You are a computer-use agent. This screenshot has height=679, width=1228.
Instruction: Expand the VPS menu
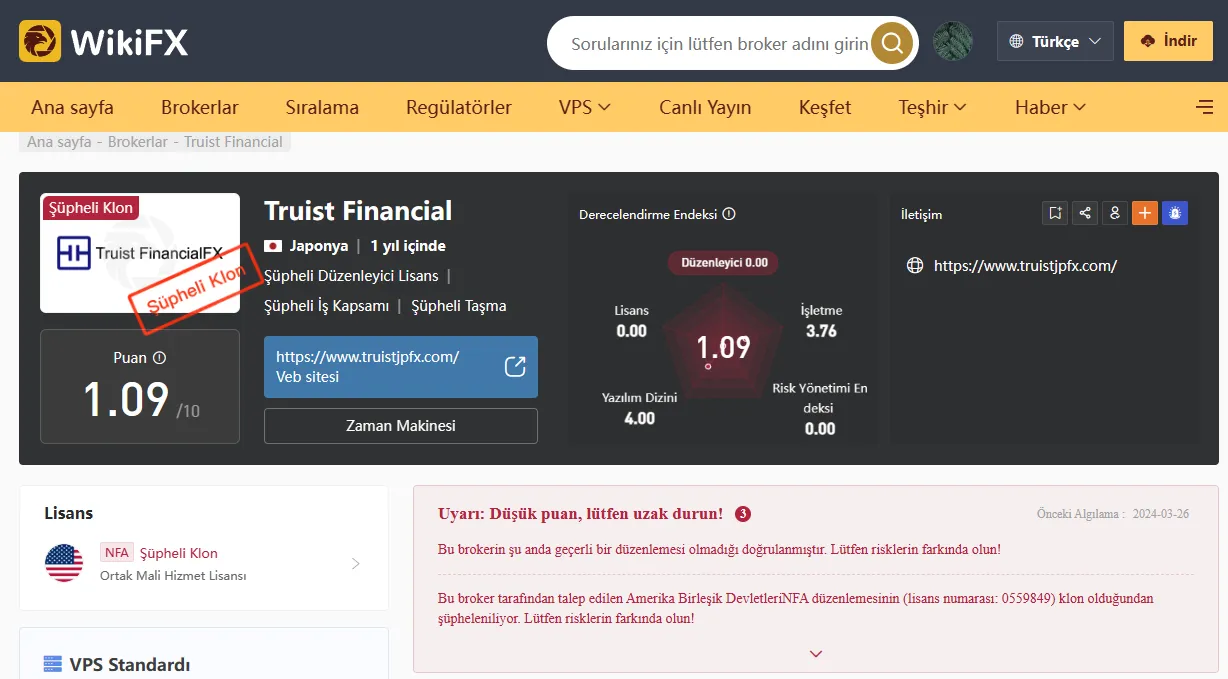tap(585, 107)
